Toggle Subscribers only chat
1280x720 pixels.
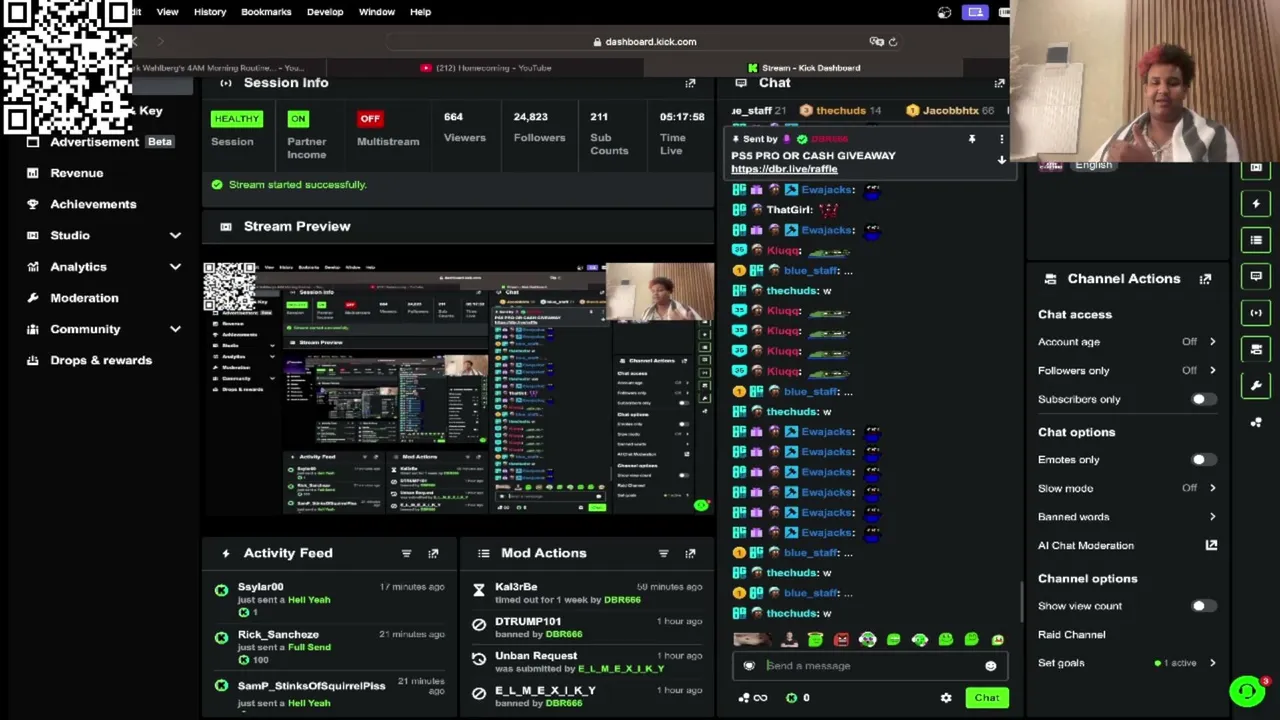[x=1203, y=399]
